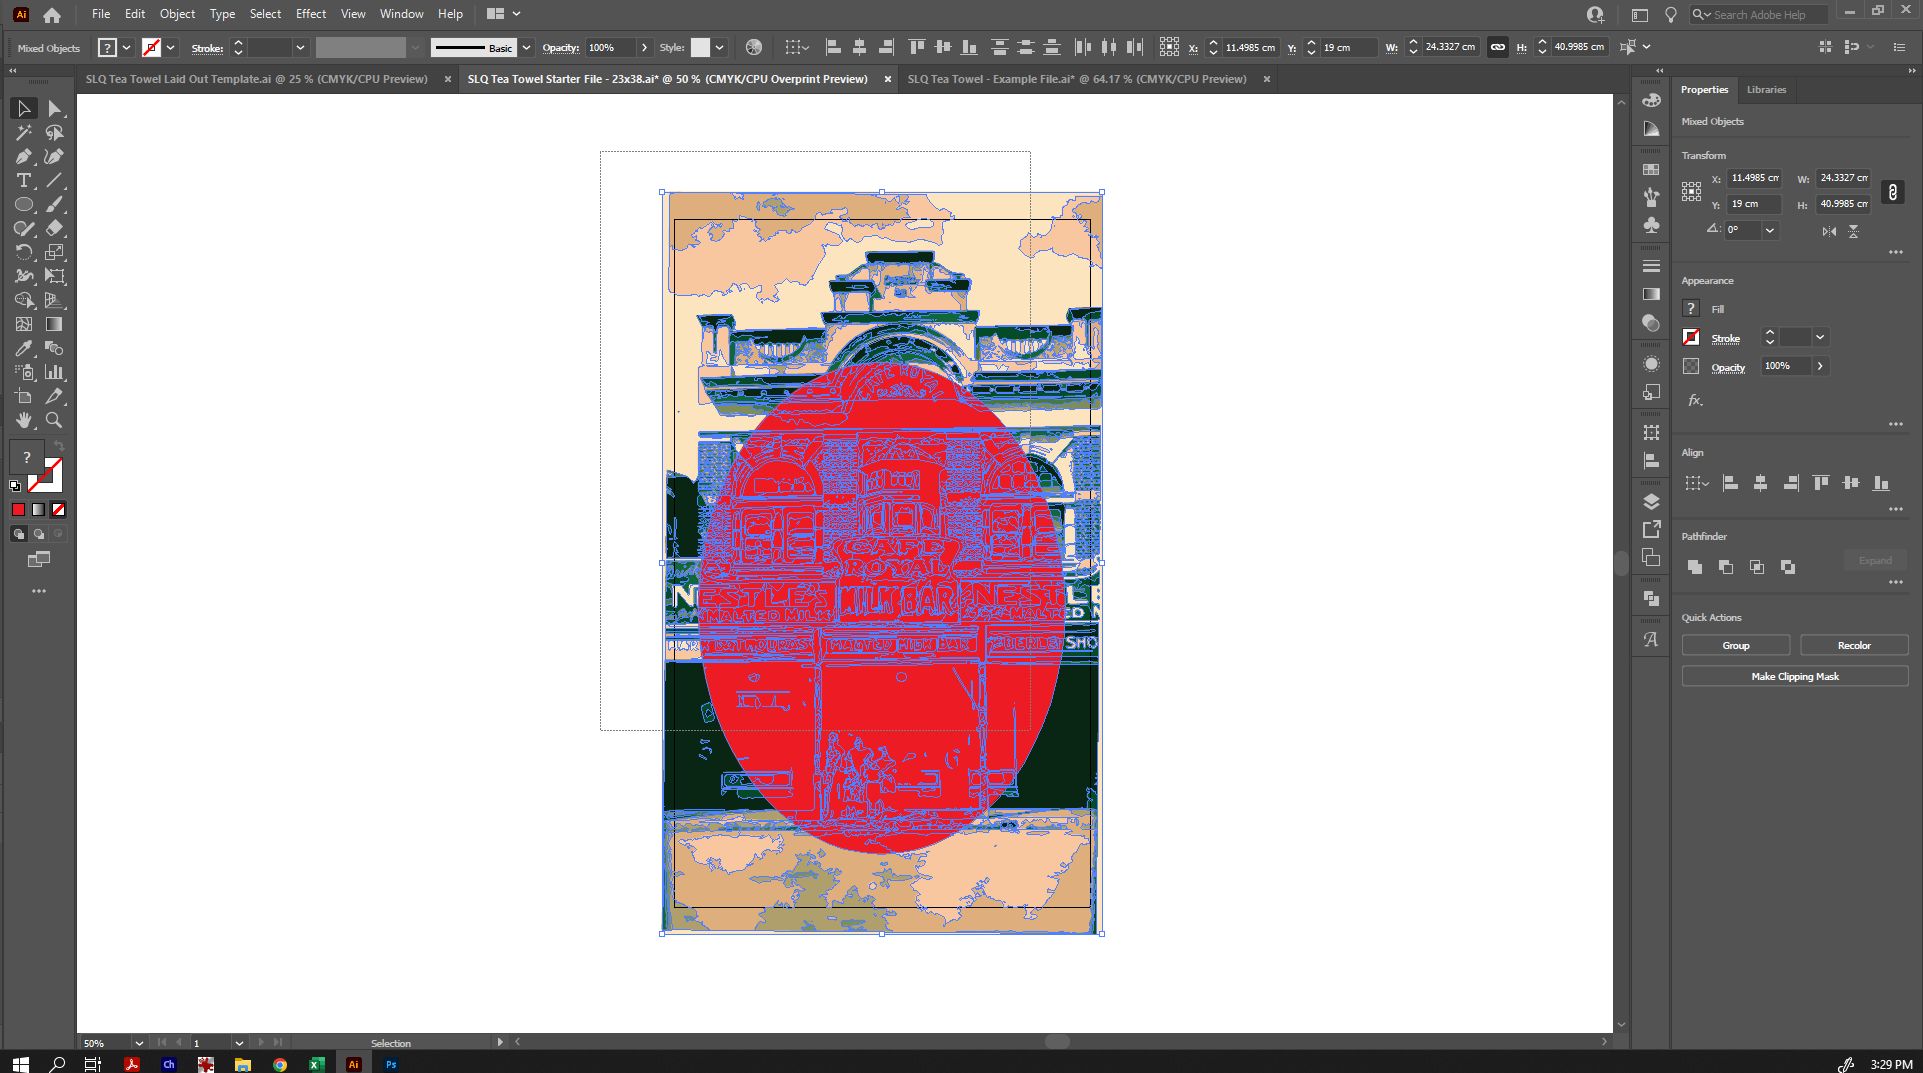The image size is (1923, 1073).
Task: Open rotation angle dropdown in Transform
Action: coord(1769,230)
